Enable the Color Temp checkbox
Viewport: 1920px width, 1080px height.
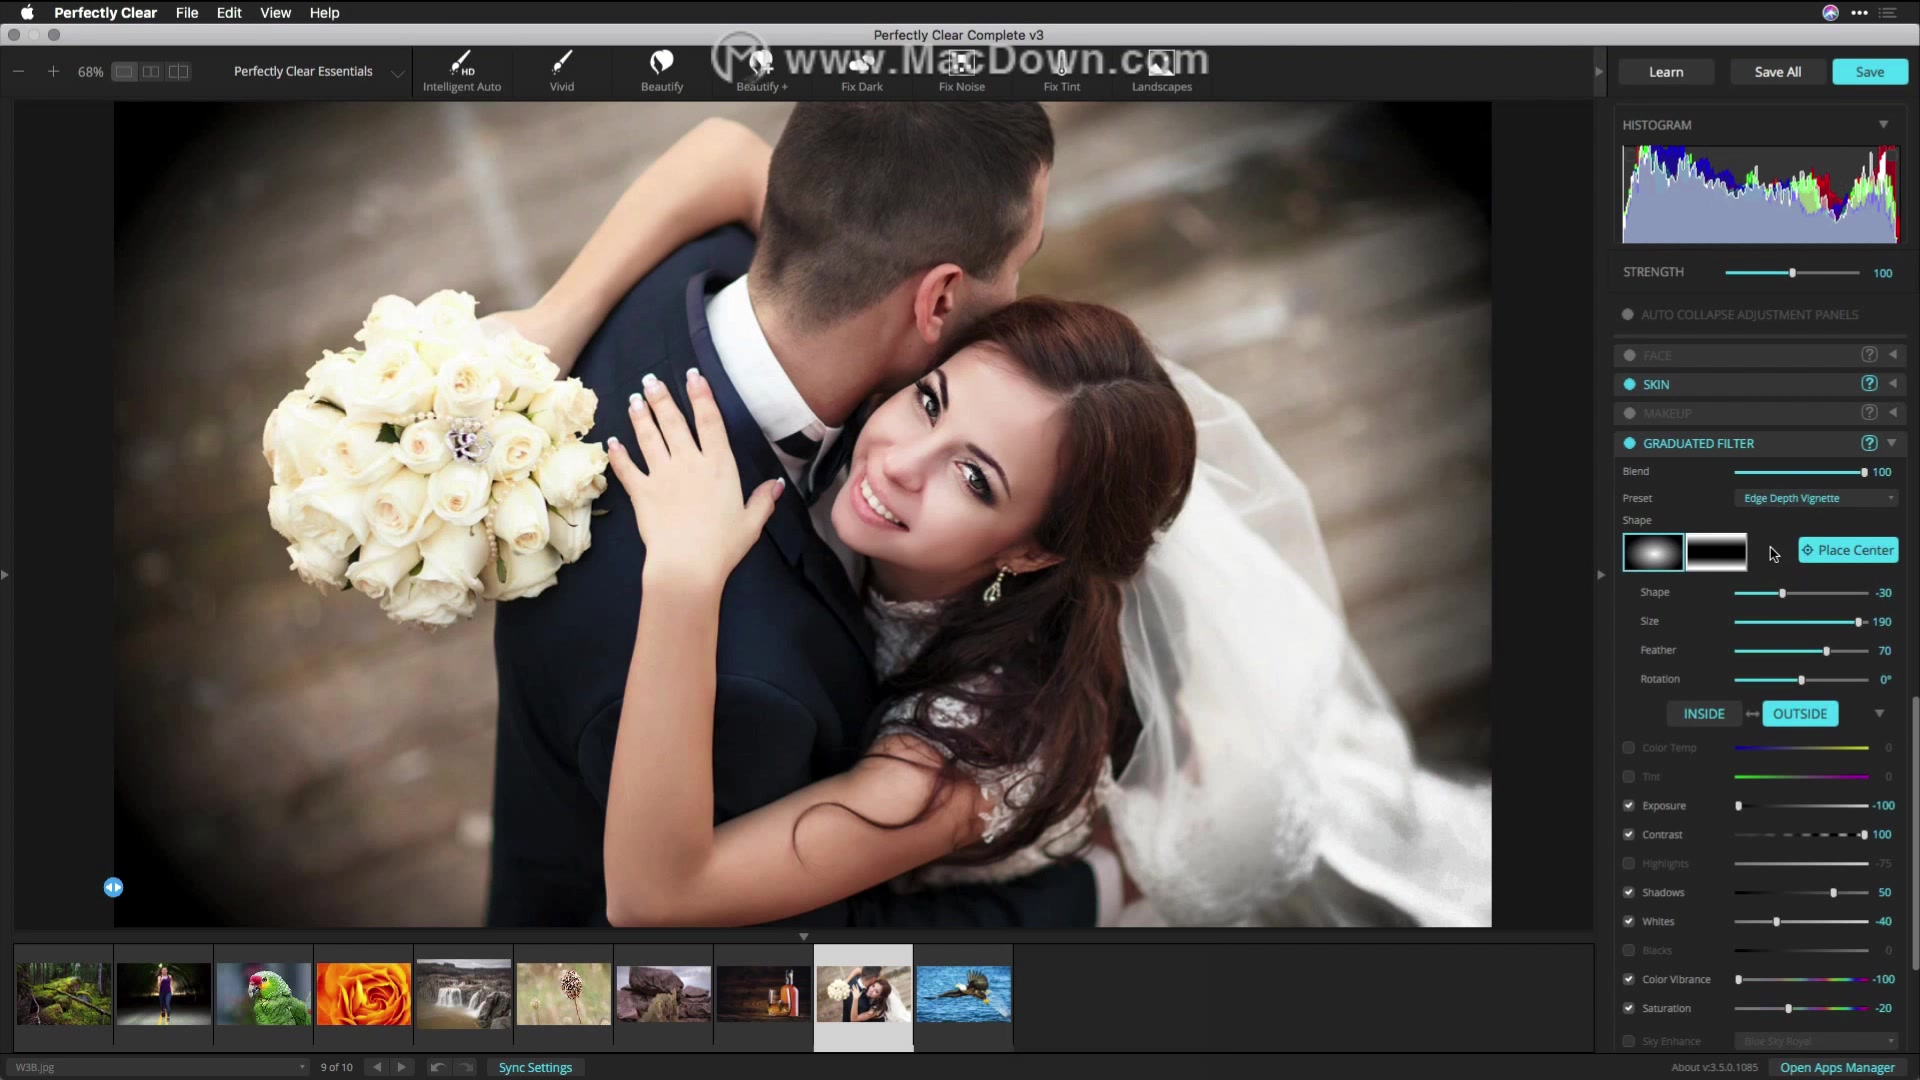coord(1628,748)
